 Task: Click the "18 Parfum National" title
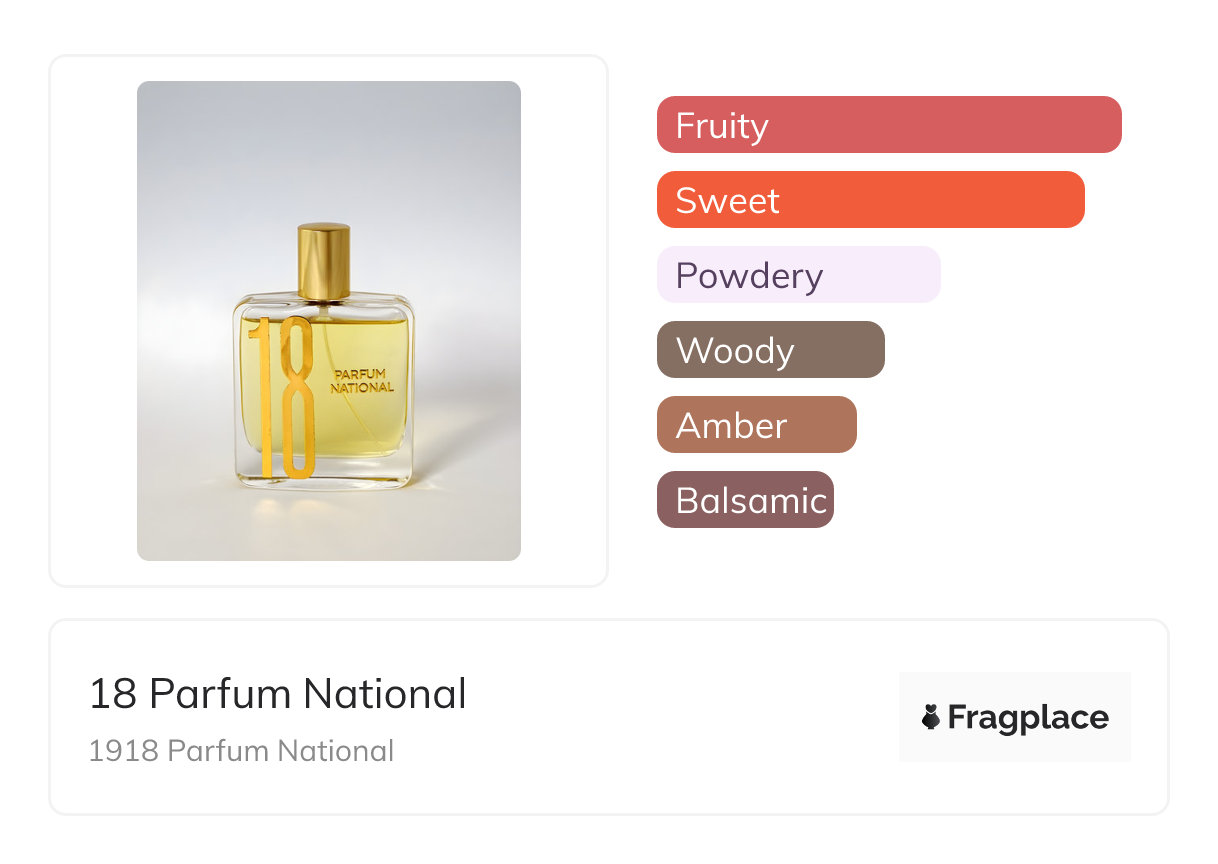tap(277, 694)
